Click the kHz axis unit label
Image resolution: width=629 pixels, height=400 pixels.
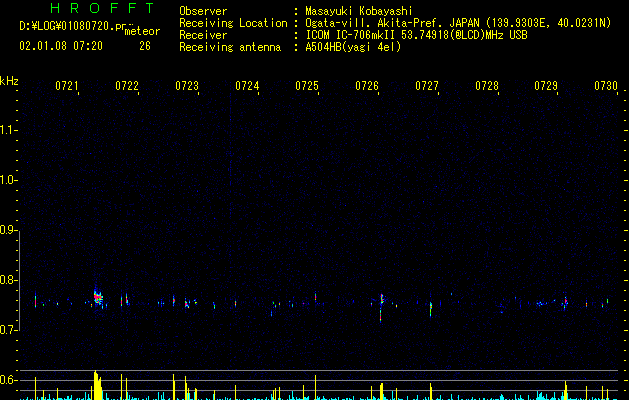click(9, 81)
